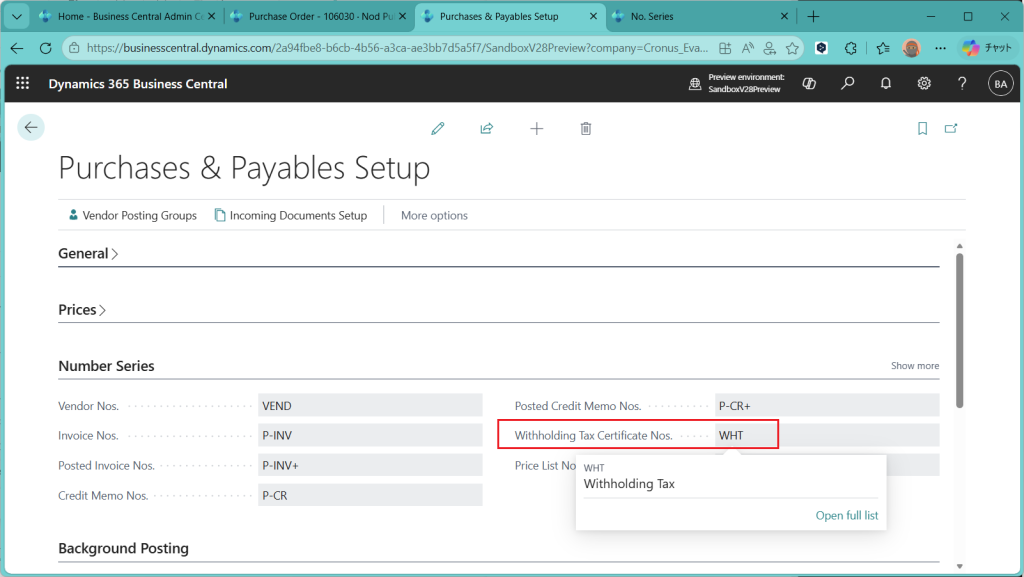Expand the Prices section

(82, 310)
